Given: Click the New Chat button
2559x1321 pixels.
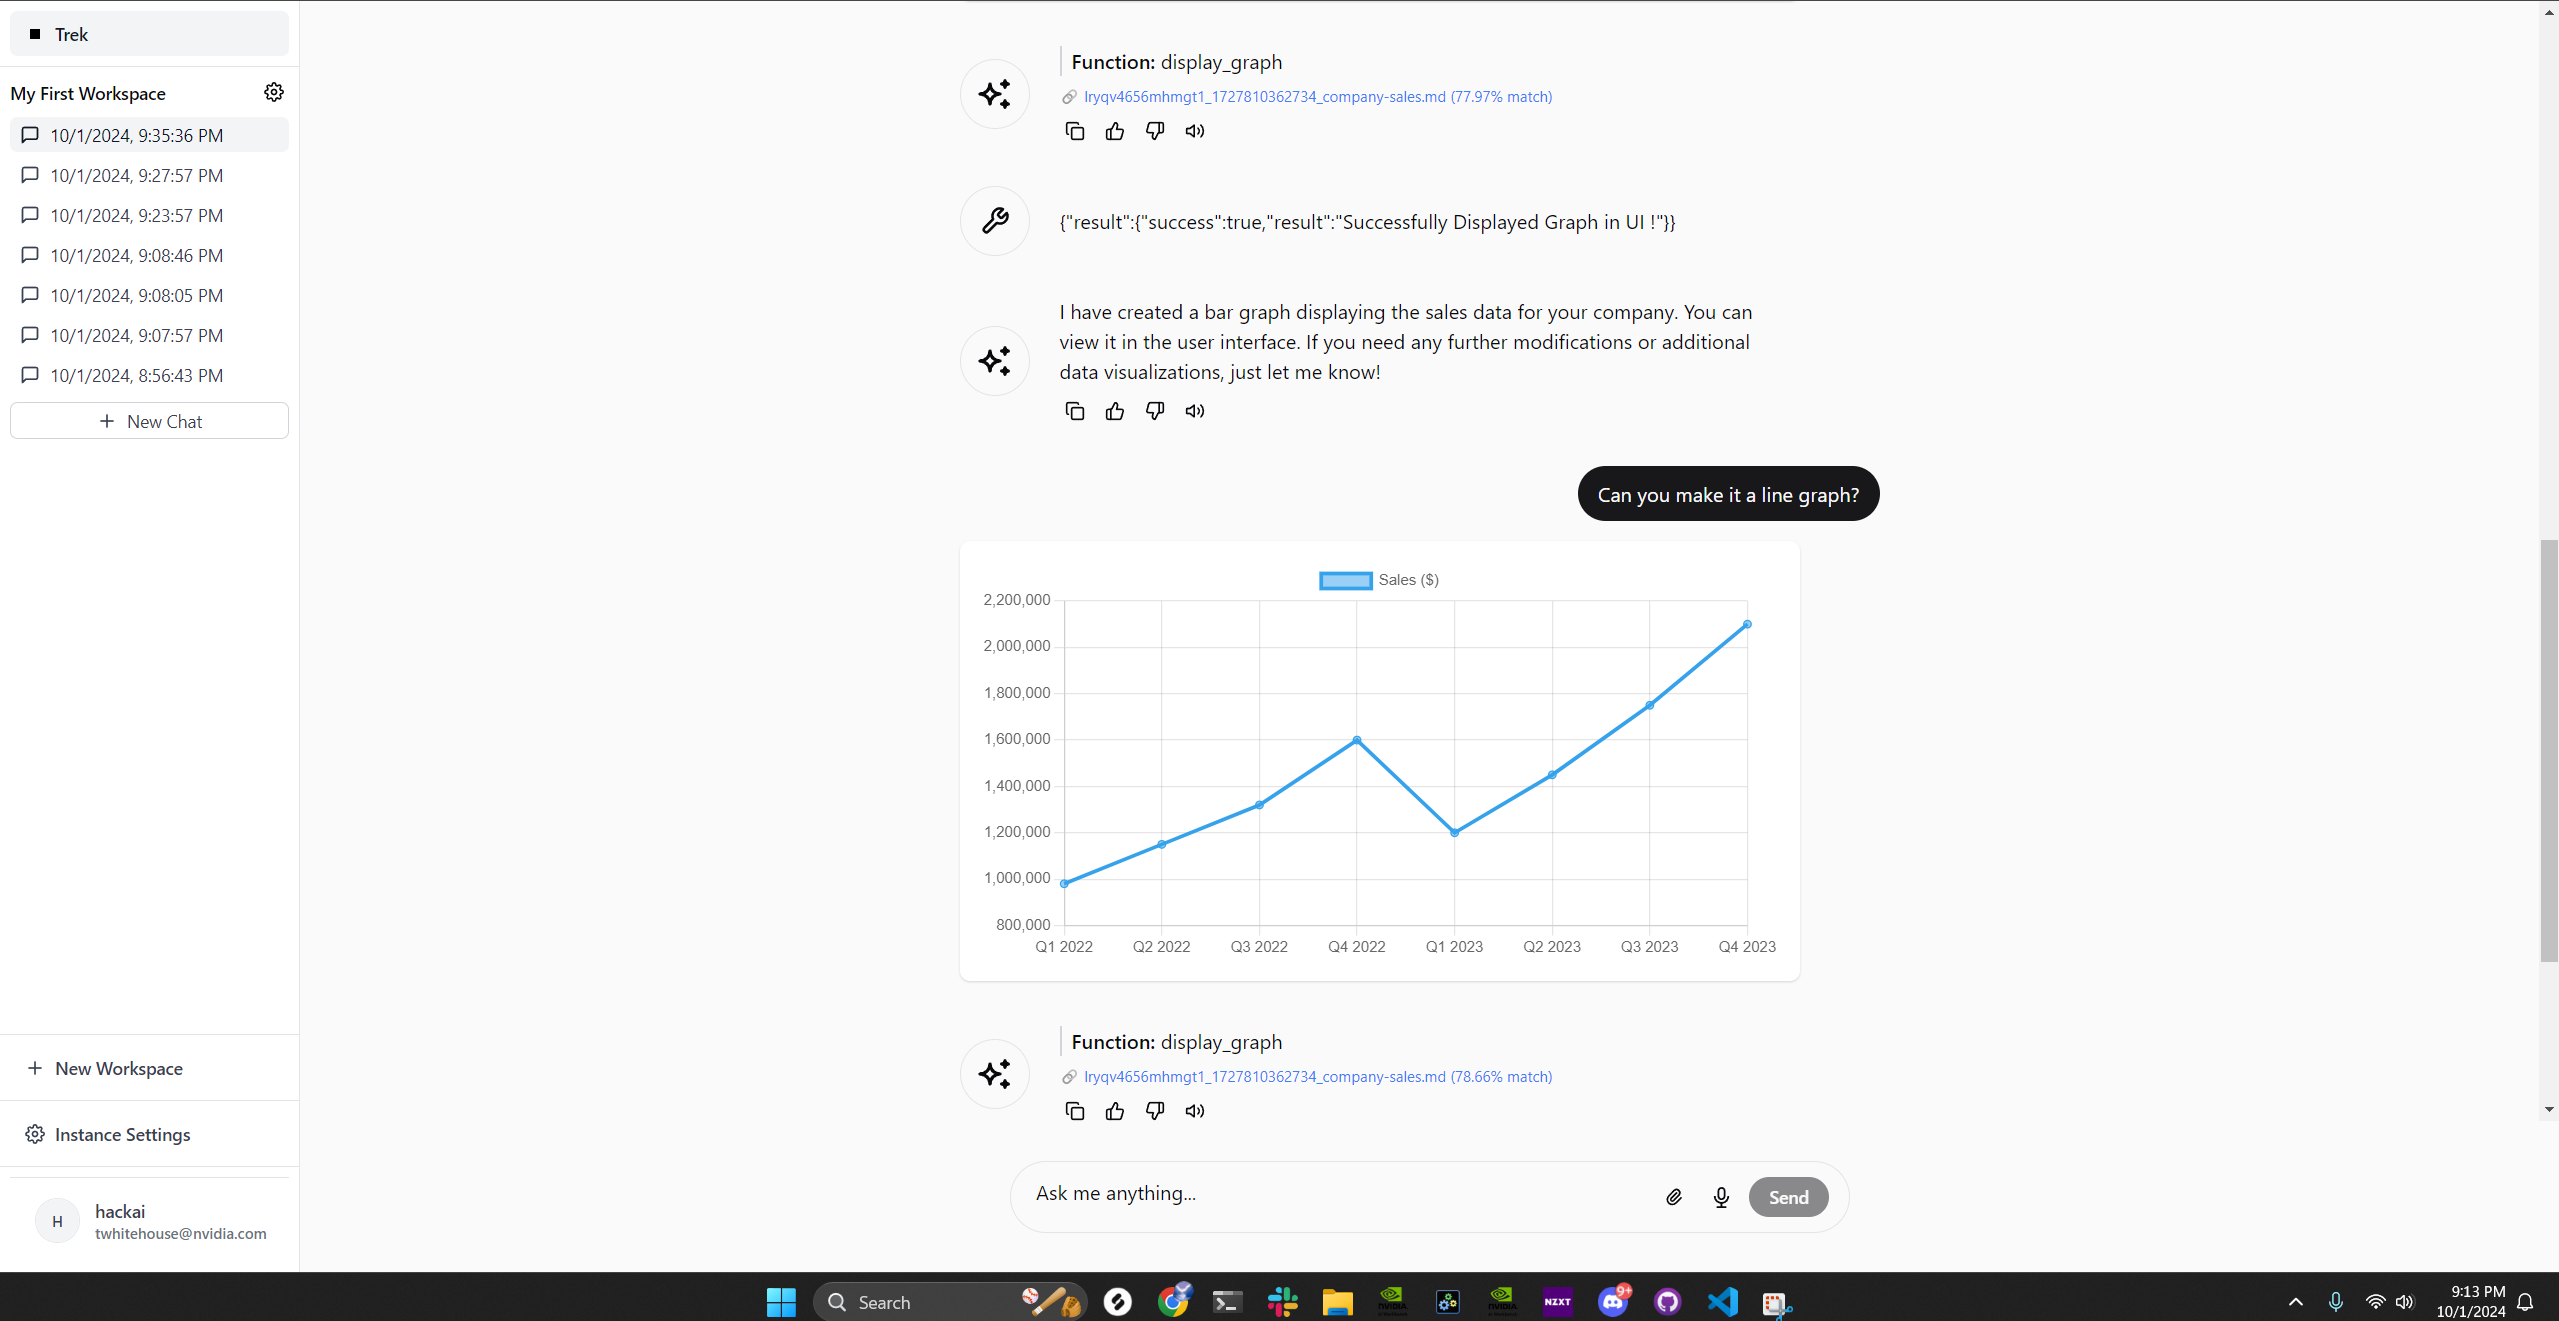Looking at the screenshot, I should [149, 421].
